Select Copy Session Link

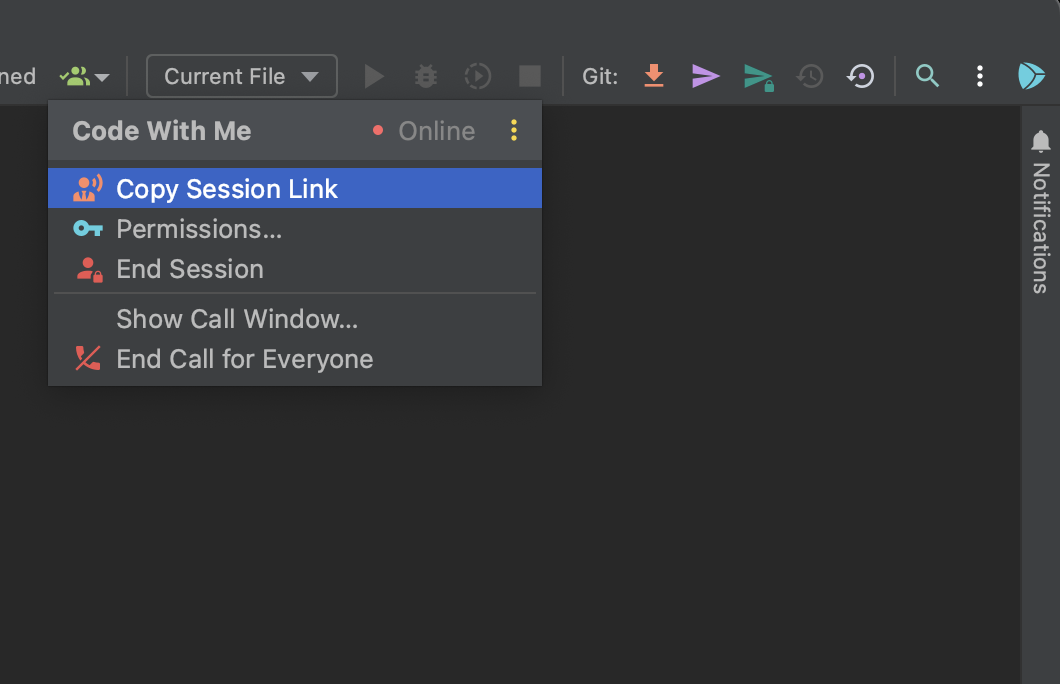(x=295, y=189)
